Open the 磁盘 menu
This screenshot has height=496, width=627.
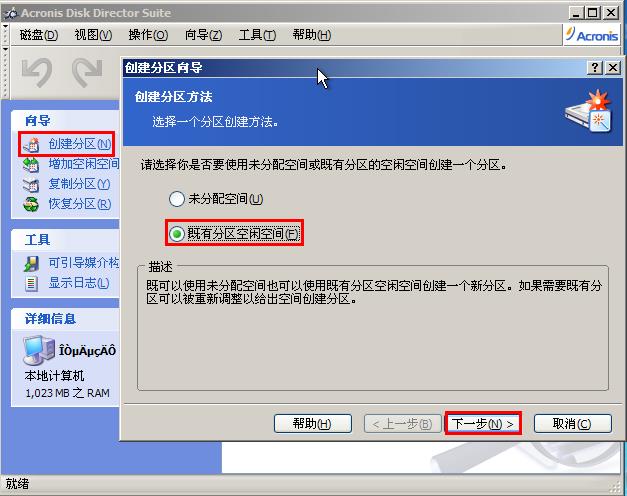39,35
